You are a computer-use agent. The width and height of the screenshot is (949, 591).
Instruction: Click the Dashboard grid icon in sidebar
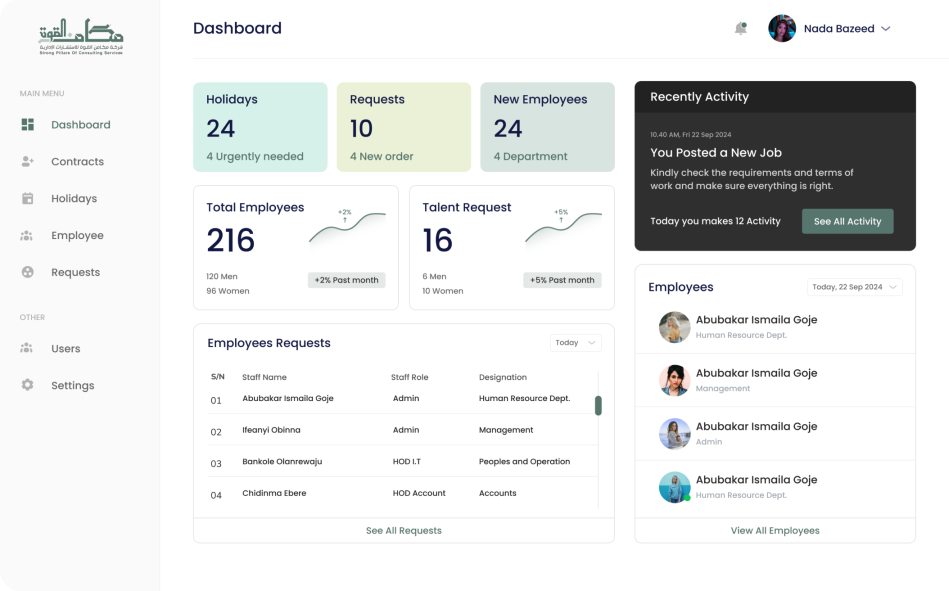click(x=28, y=125)
